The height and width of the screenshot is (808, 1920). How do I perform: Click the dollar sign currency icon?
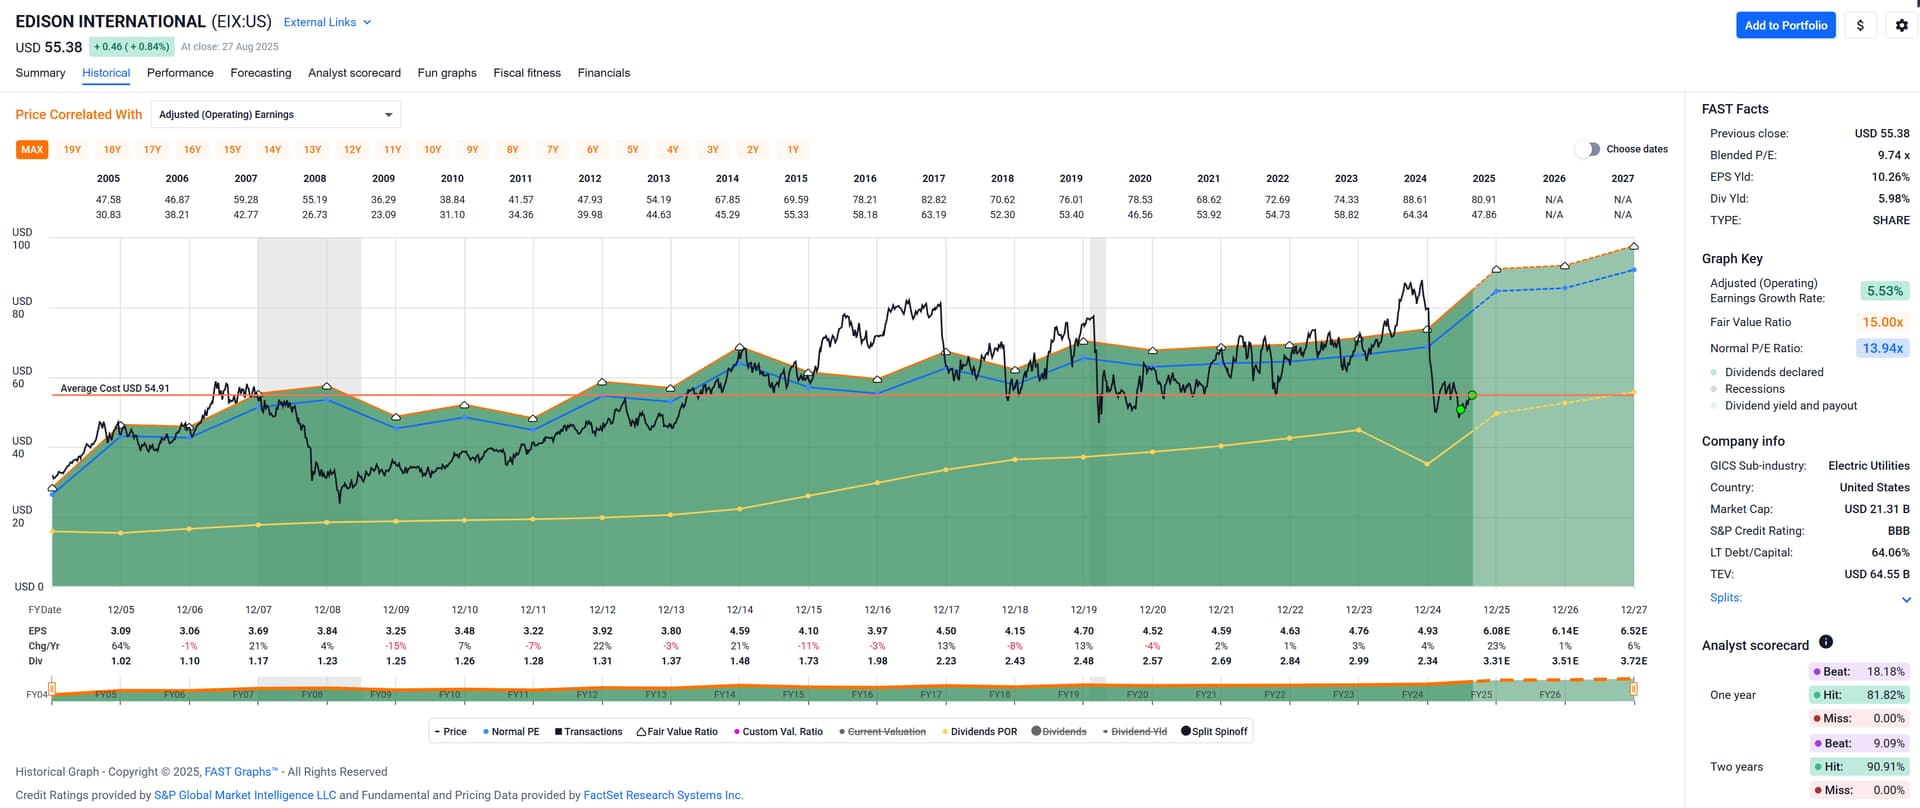click(x=1860, y=26)
